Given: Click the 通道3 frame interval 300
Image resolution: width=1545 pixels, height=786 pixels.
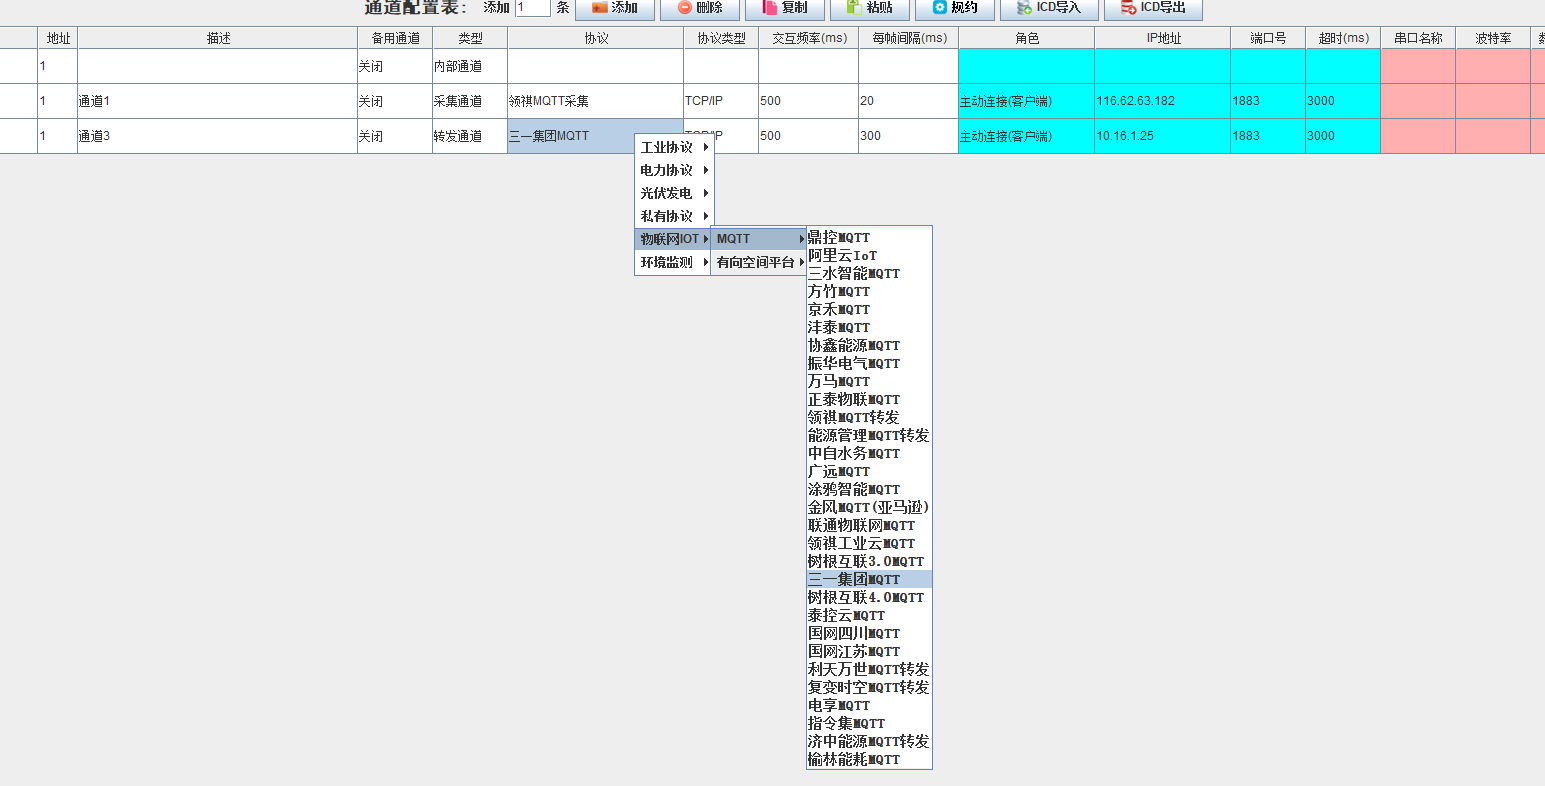Looking at the screenshot, I should [x=908, y=136].
